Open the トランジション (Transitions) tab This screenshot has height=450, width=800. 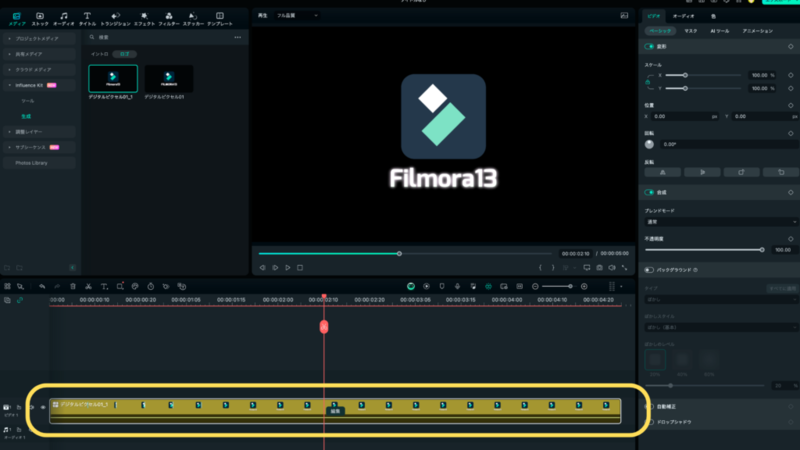(x=115, y=19)
